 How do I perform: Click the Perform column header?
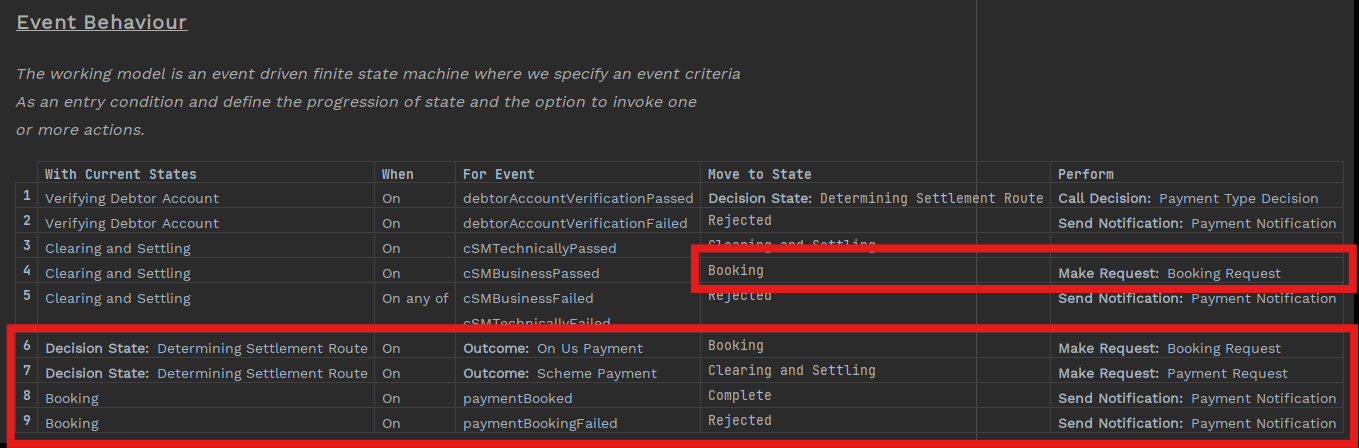[x=1085, y=174]
